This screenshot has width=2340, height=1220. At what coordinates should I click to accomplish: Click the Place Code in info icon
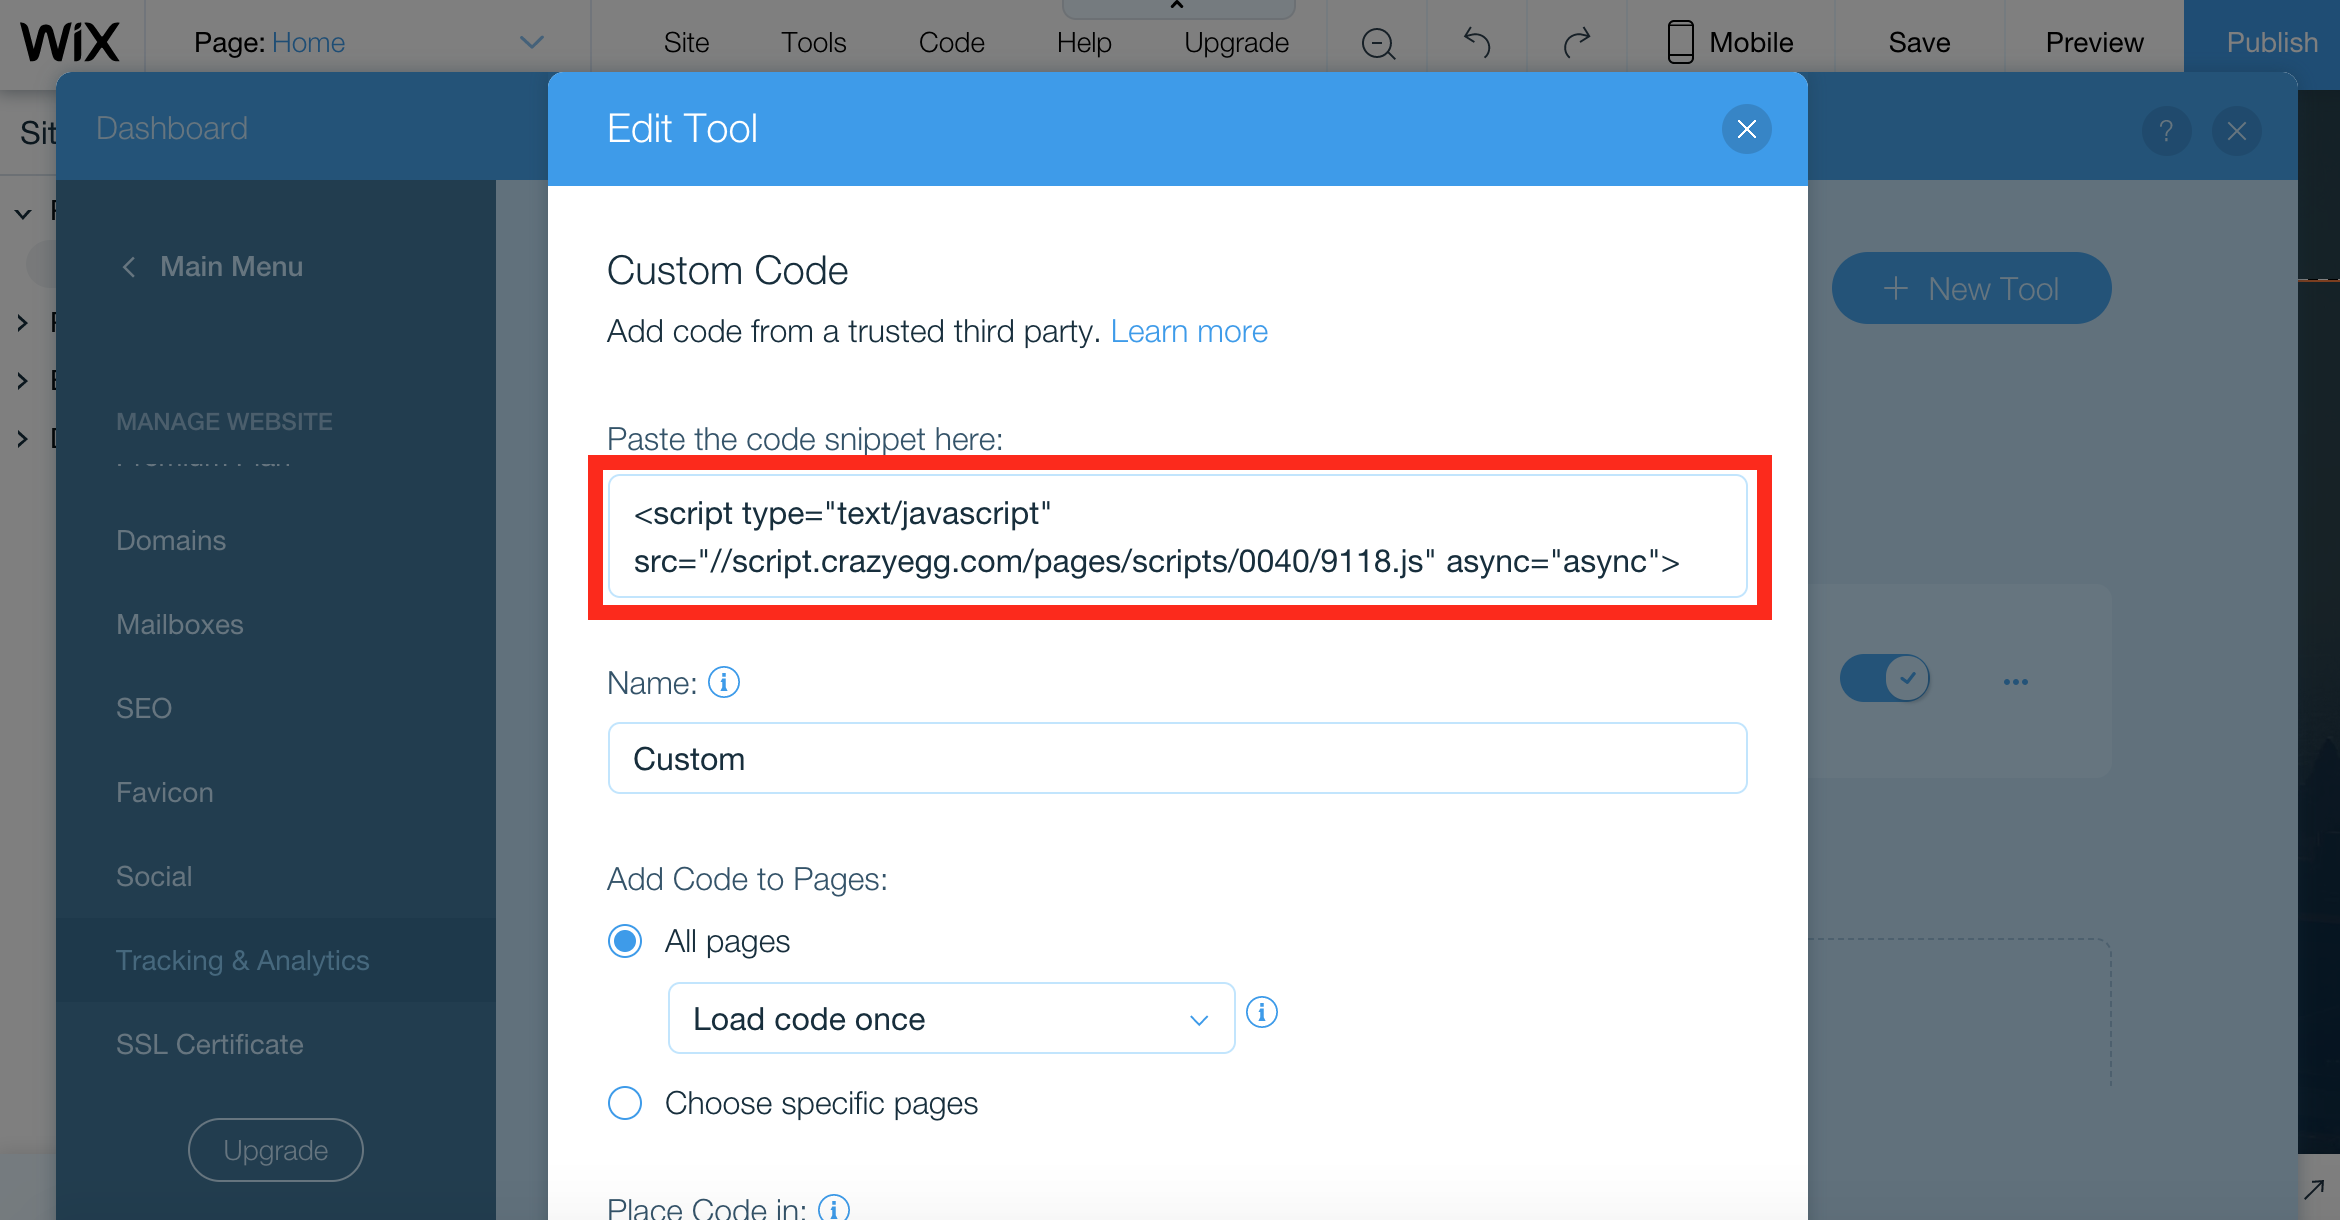[x=834, y=1208]
